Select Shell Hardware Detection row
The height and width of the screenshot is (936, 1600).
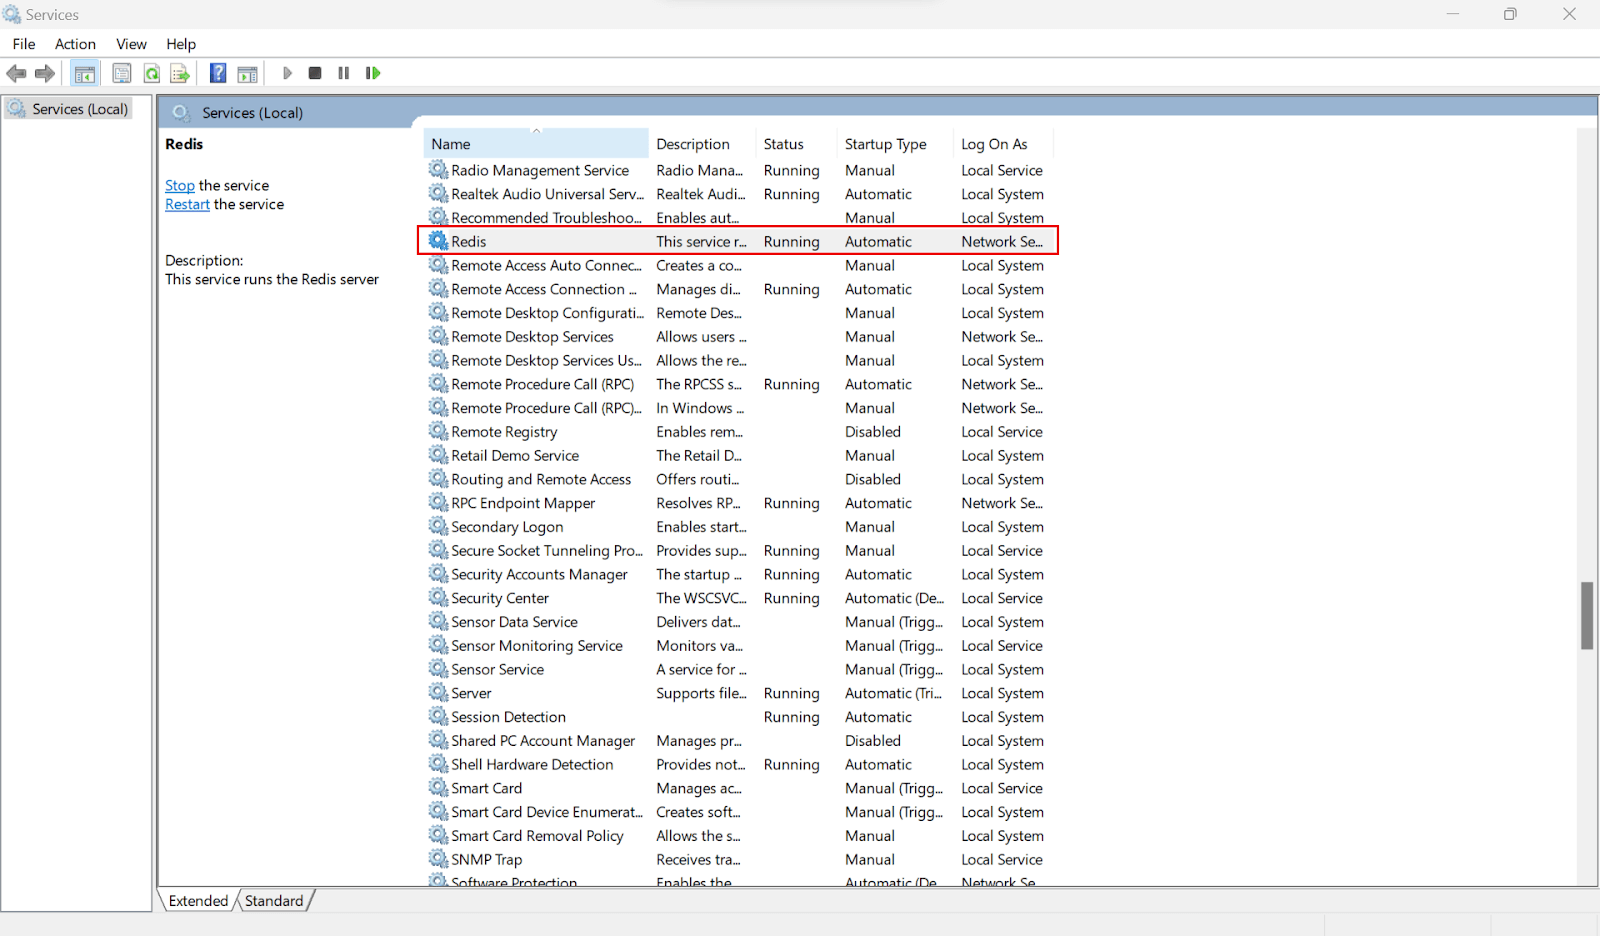(740, 764)
